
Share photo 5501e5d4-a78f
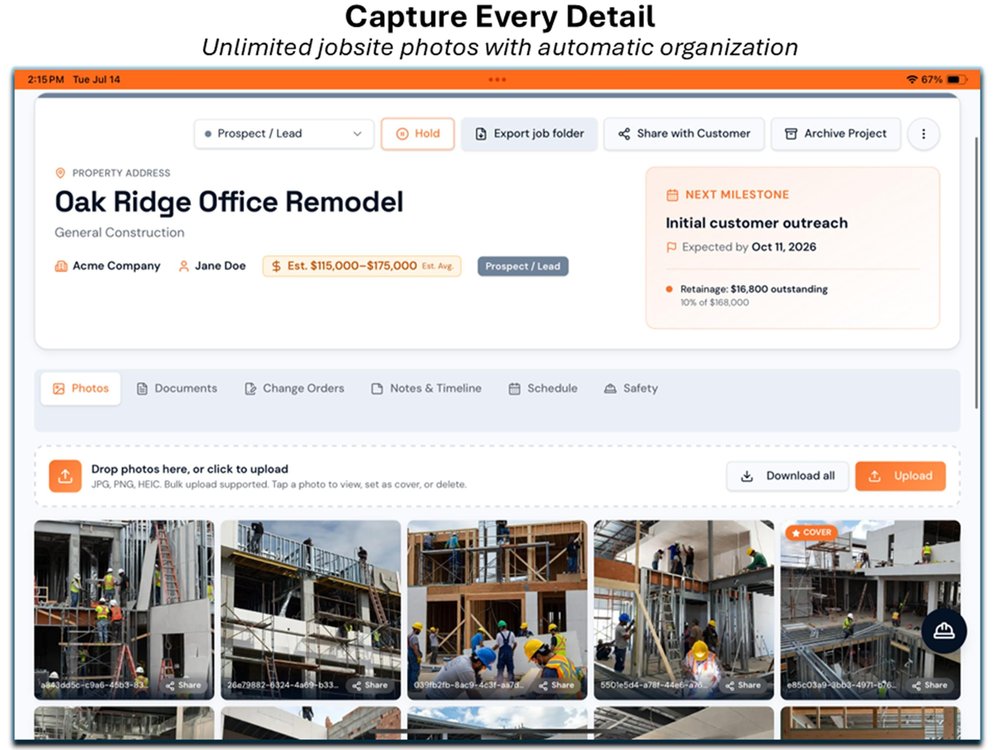point(744,686)
